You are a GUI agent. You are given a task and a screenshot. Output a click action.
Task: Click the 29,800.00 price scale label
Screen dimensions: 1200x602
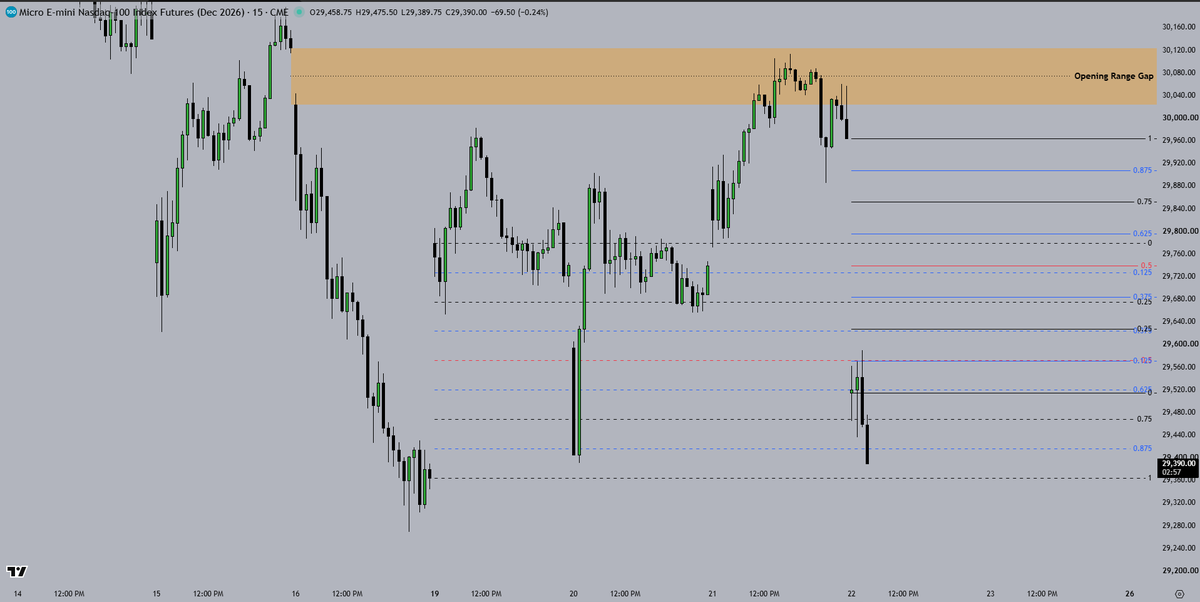click(1180, 231)
